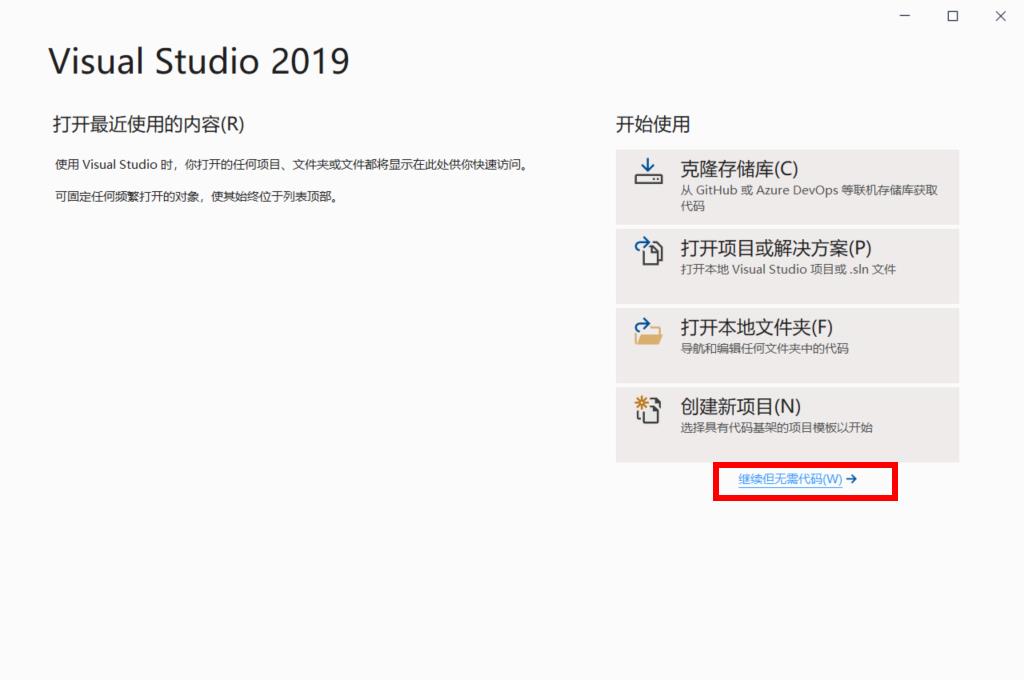
Task: Choose 打开项目或解决方案(P)
Action: click(787, 266)
